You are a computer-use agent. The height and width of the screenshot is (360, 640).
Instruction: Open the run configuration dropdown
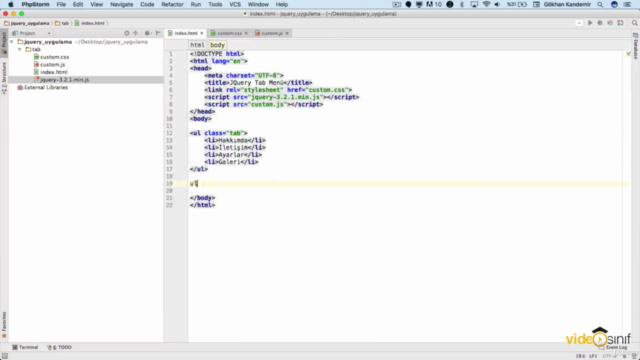pos(579,23)
